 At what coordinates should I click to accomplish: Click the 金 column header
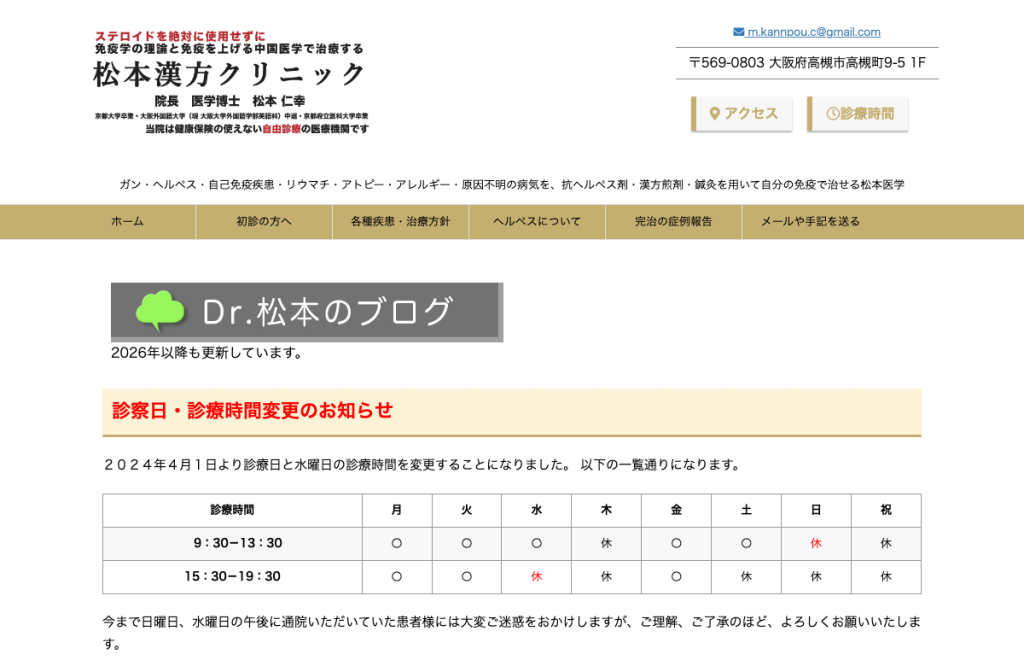(x=677, y=510)
